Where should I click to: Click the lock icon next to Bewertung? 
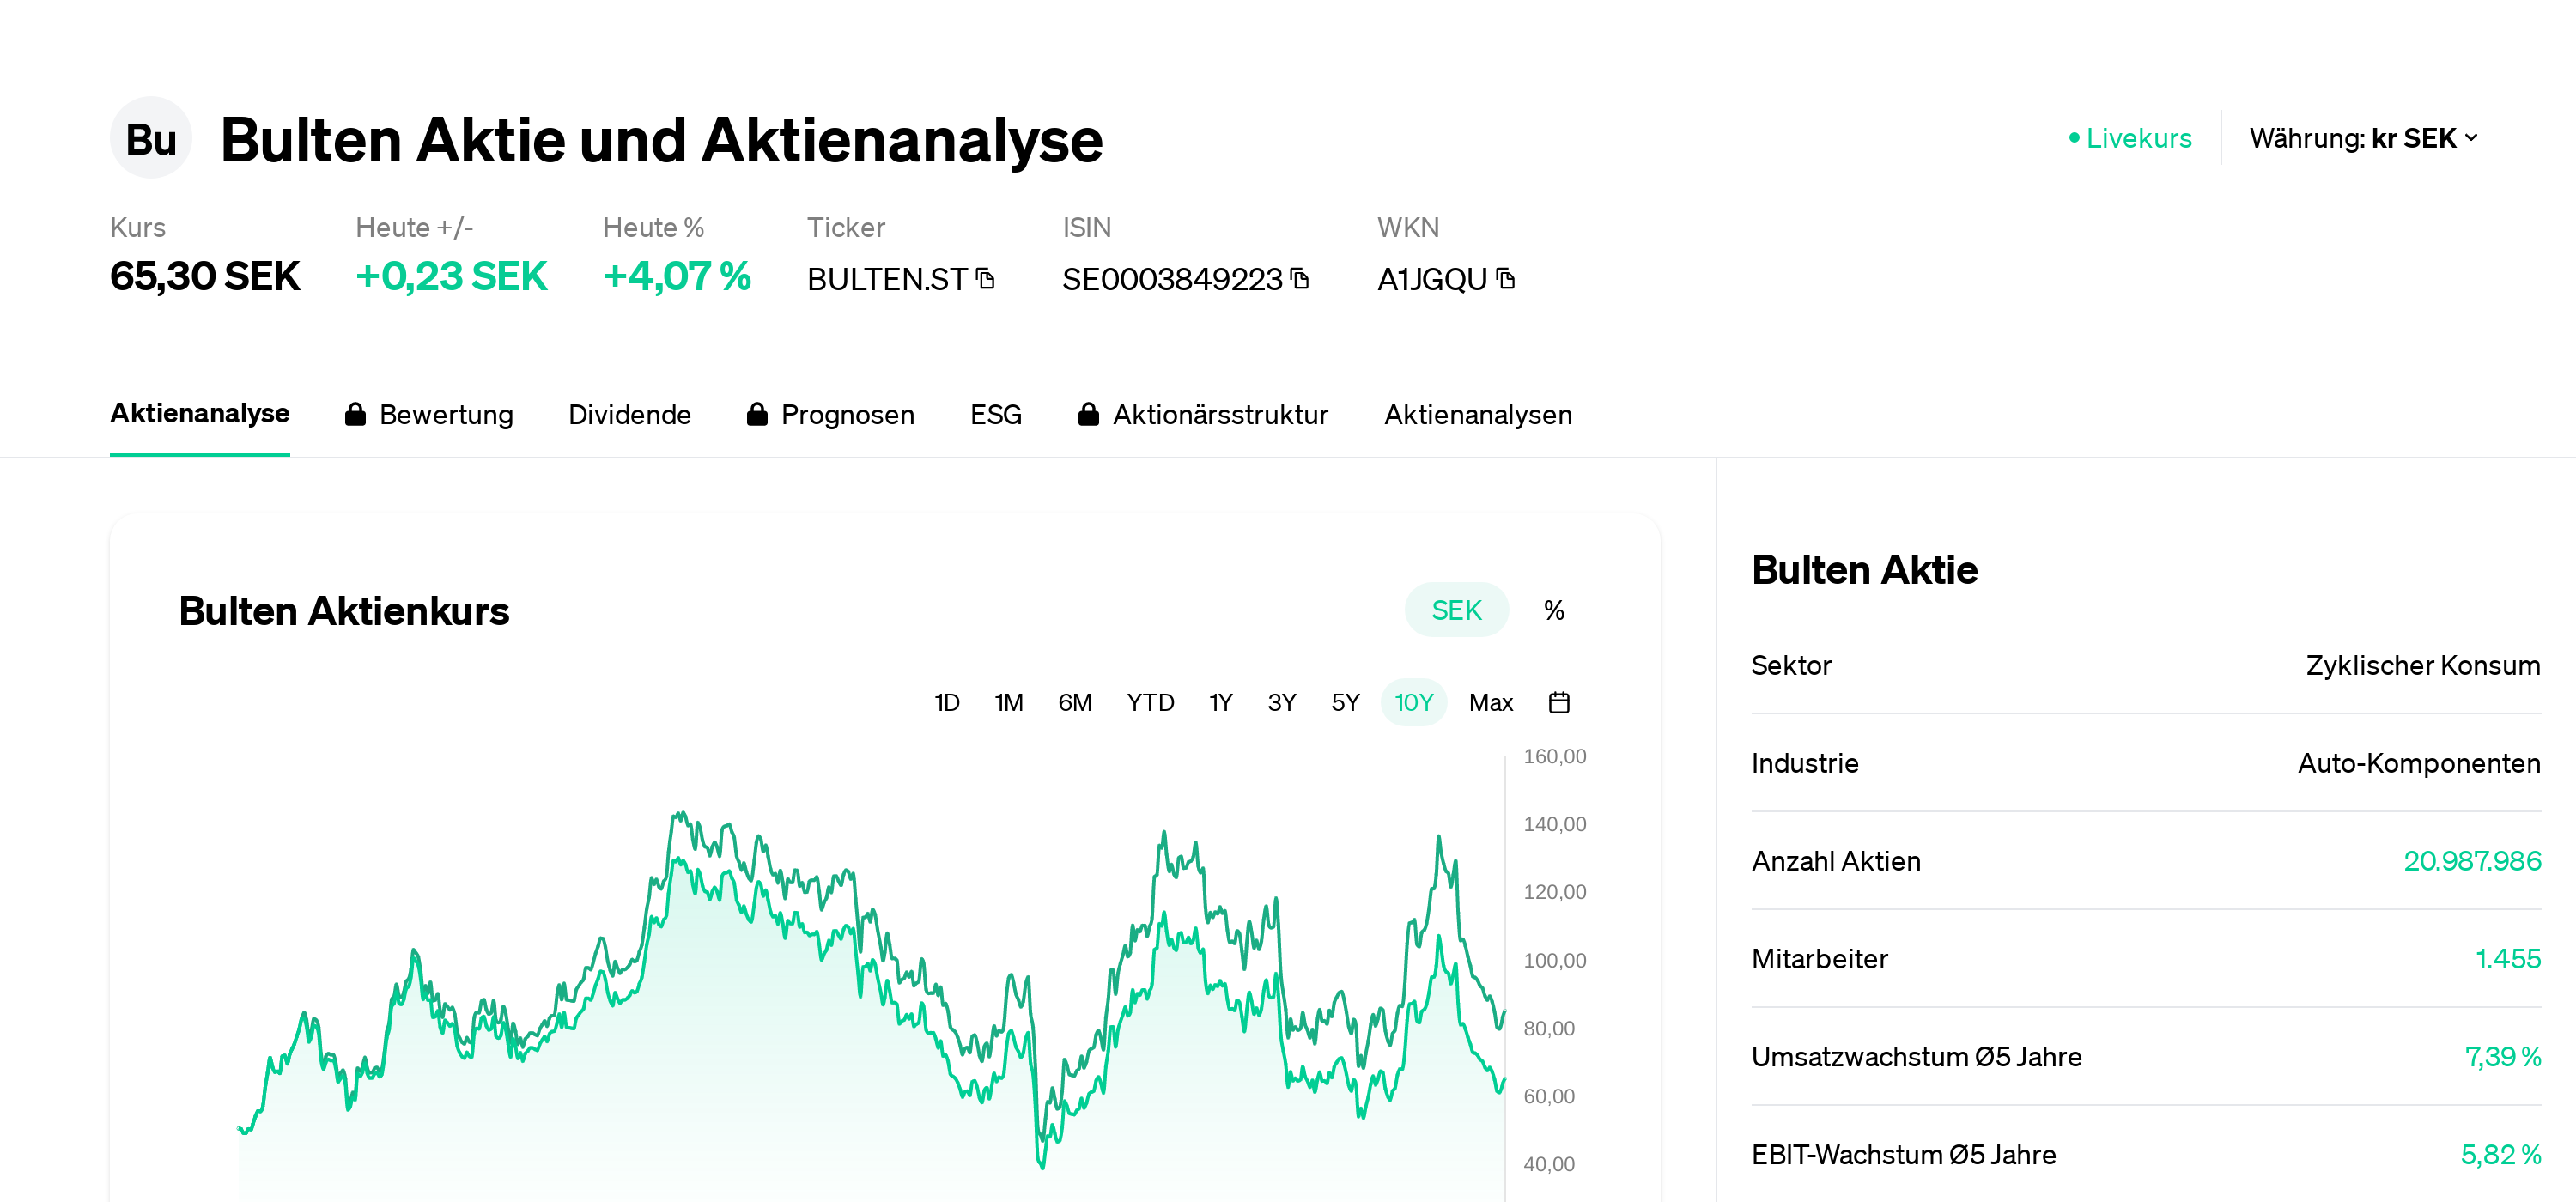click(x=355, y=414)
